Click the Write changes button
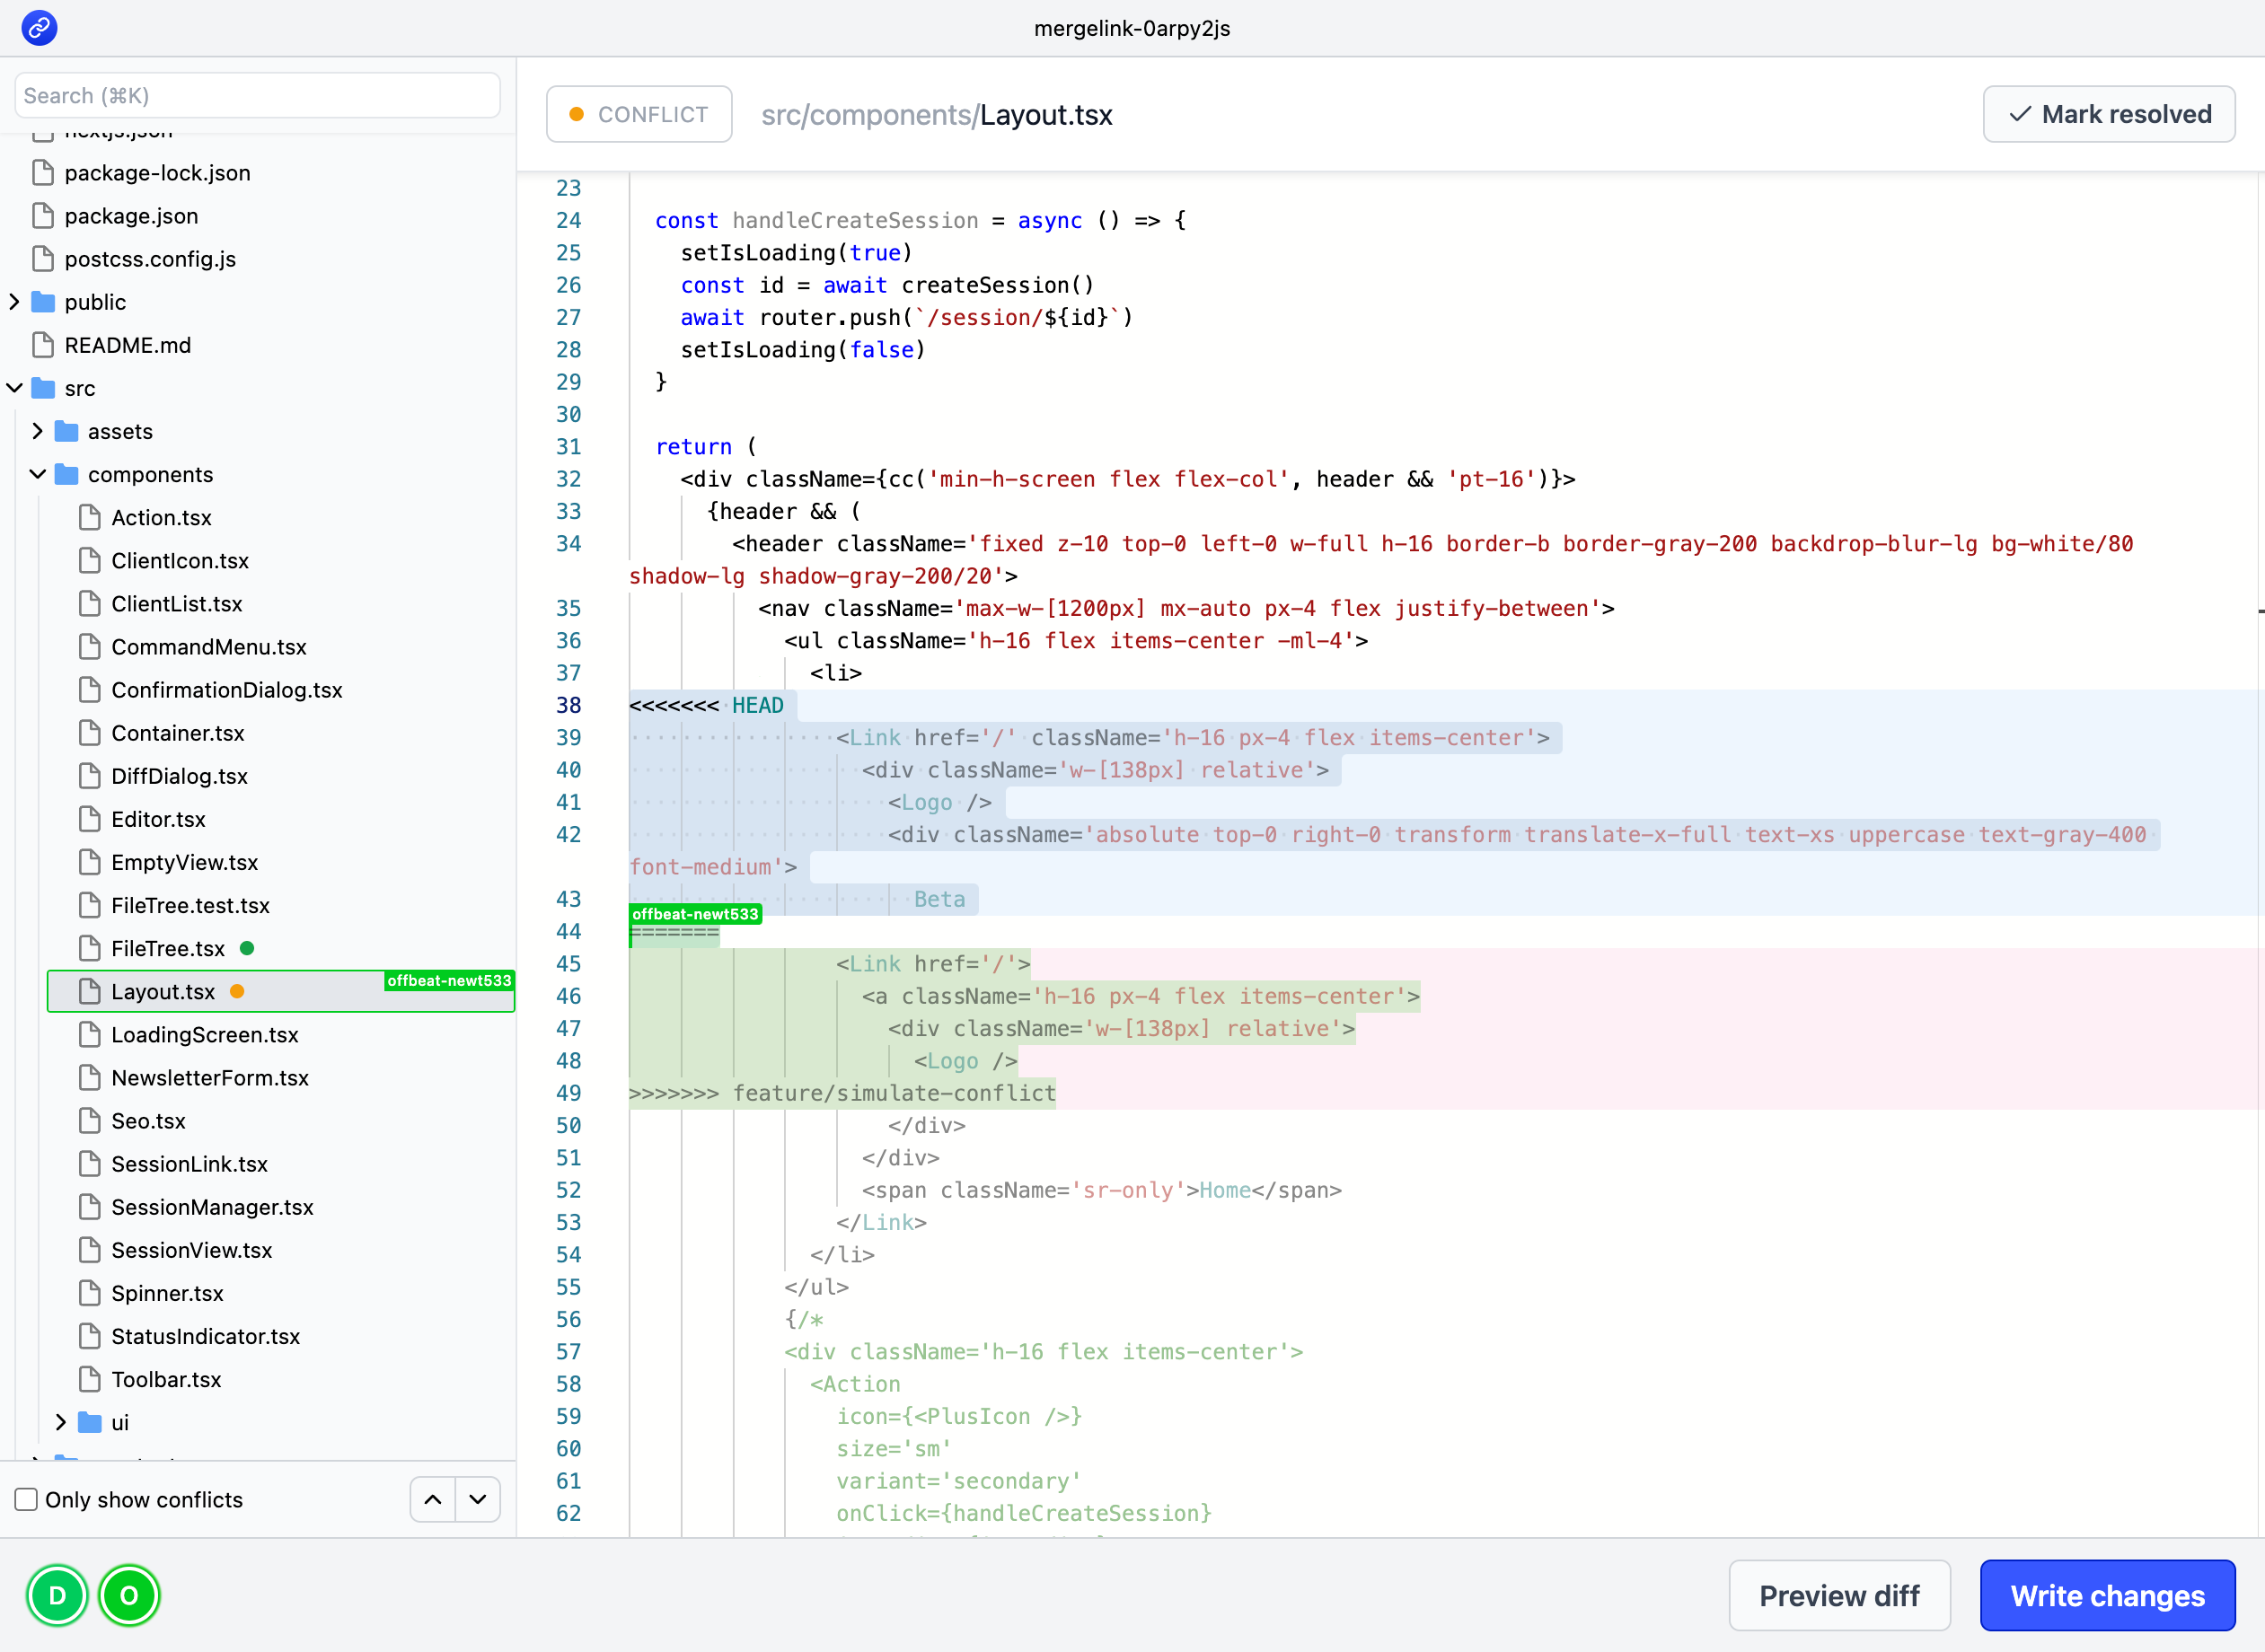 click(x=2107, y=1595)
